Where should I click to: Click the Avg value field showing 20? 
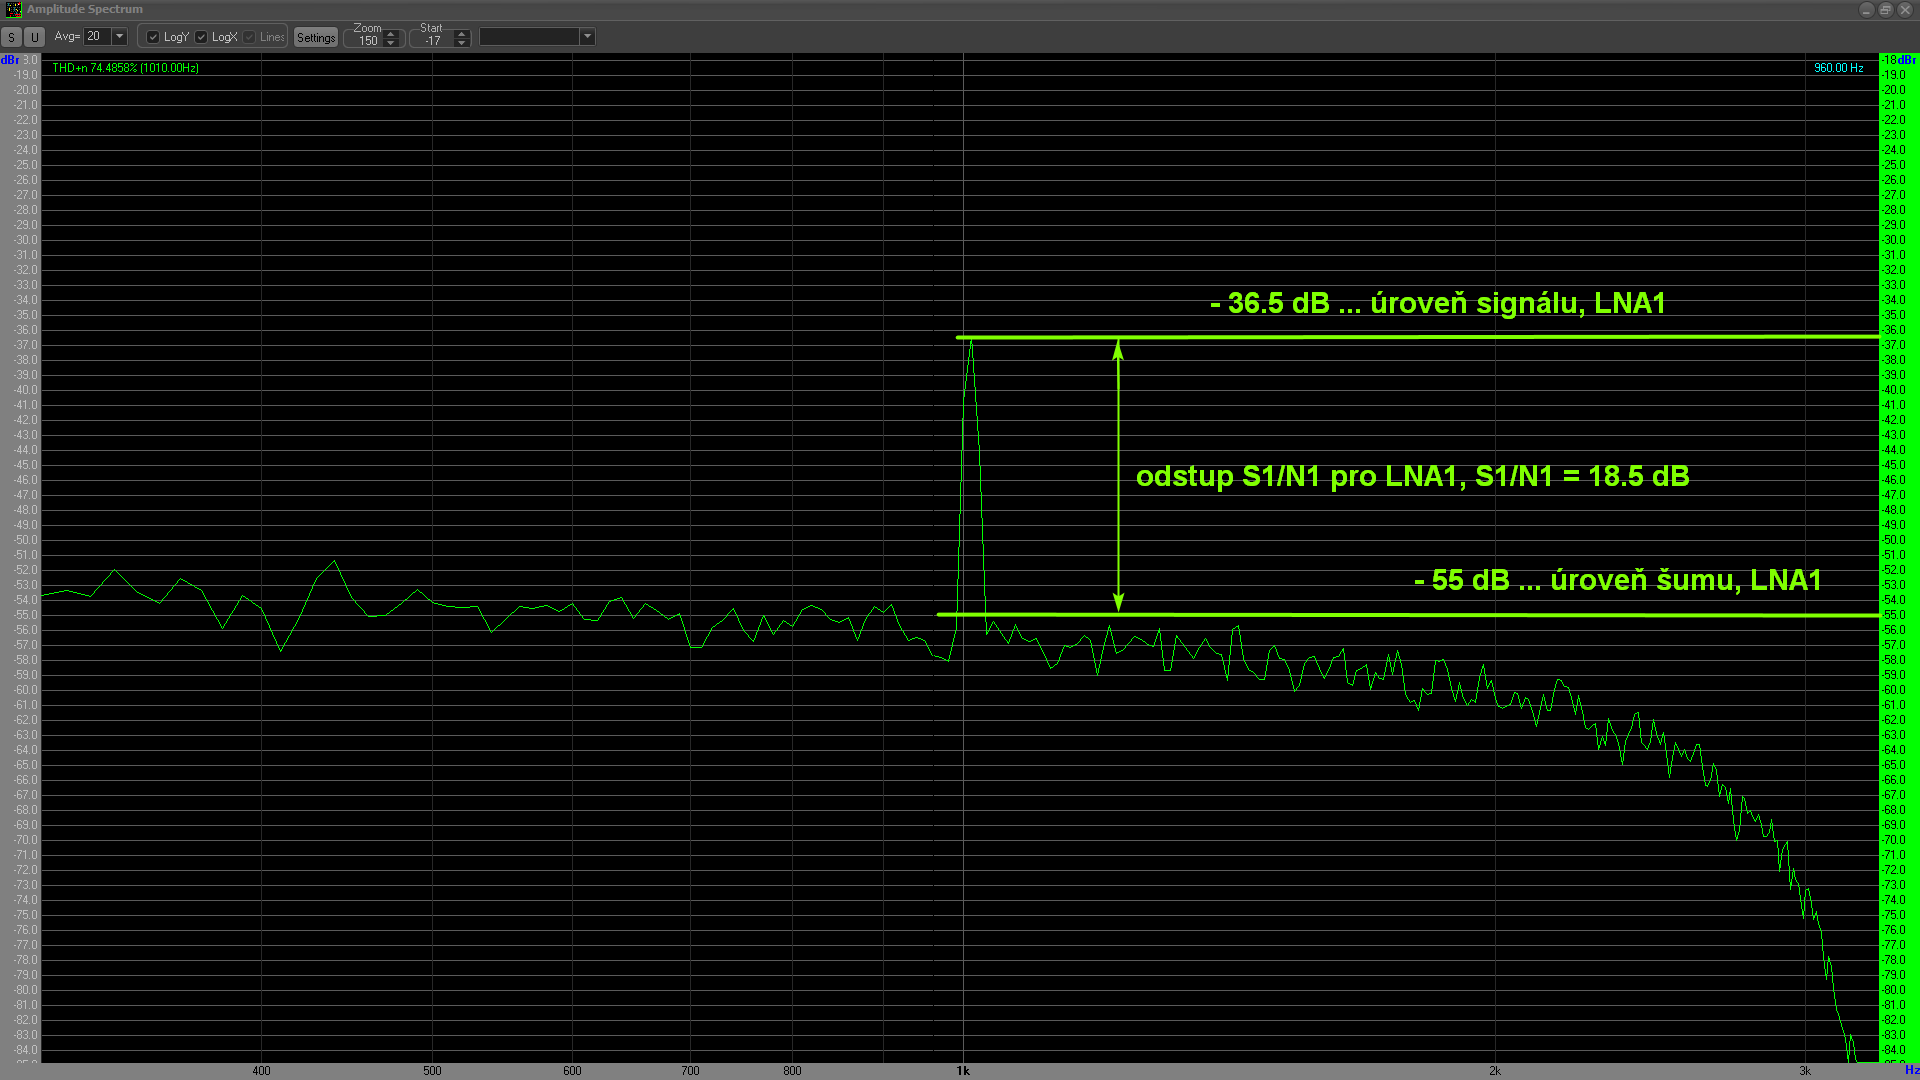[x=97, y=36]
